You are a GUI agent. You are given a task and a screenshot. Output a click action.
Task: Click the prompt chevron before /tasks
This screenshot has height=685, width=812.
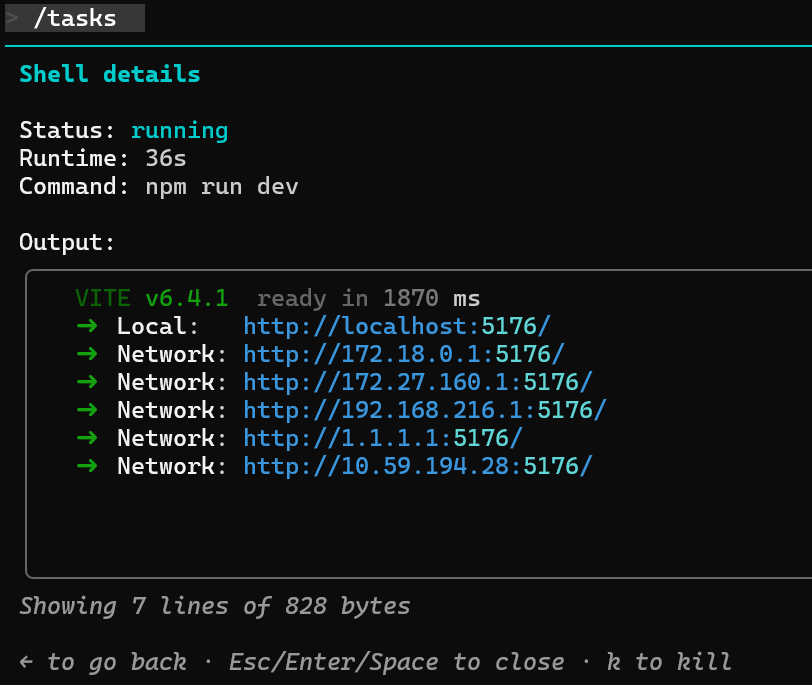pos(12,18)
